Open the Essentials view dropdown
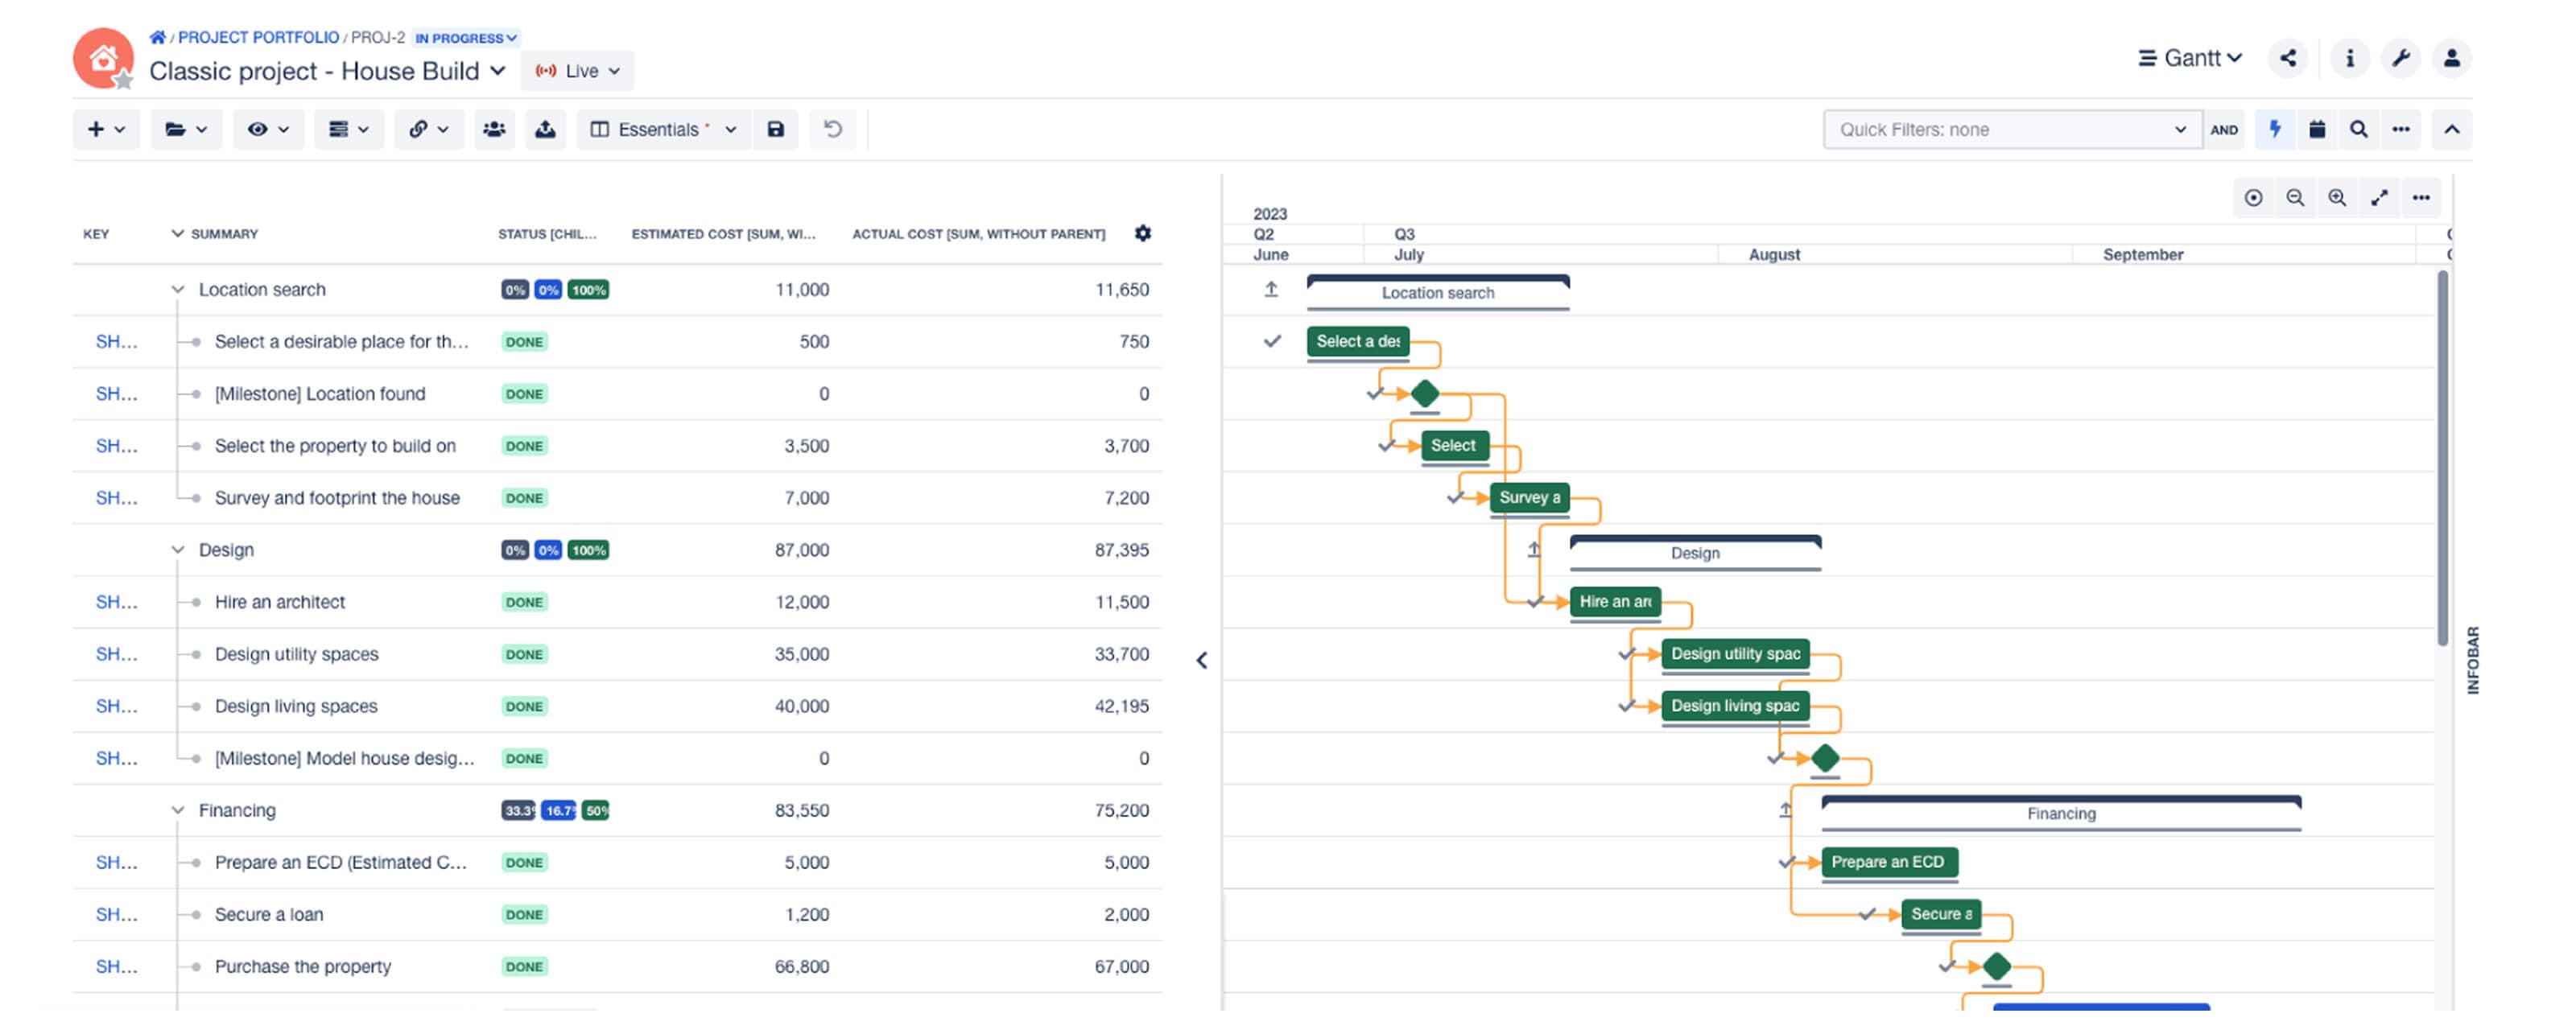The height and width of the screenshot is (1030, 2576). 663,129
